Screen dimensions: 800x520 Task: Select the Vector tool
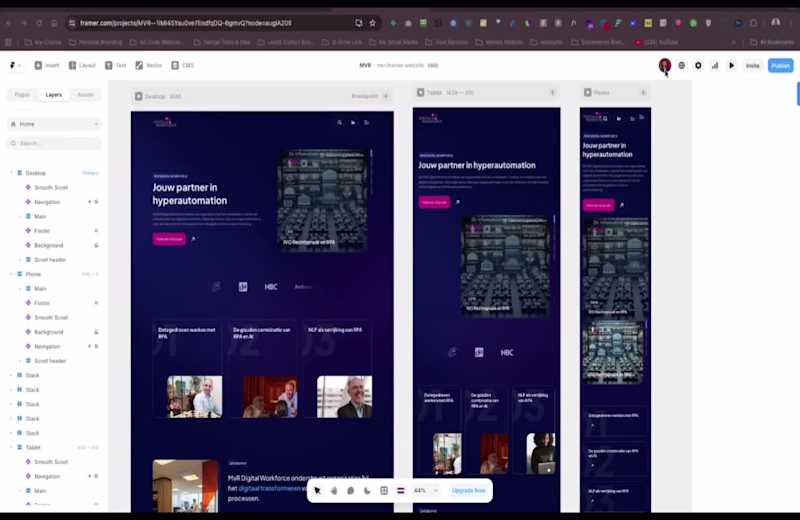(x=149, y=65)
